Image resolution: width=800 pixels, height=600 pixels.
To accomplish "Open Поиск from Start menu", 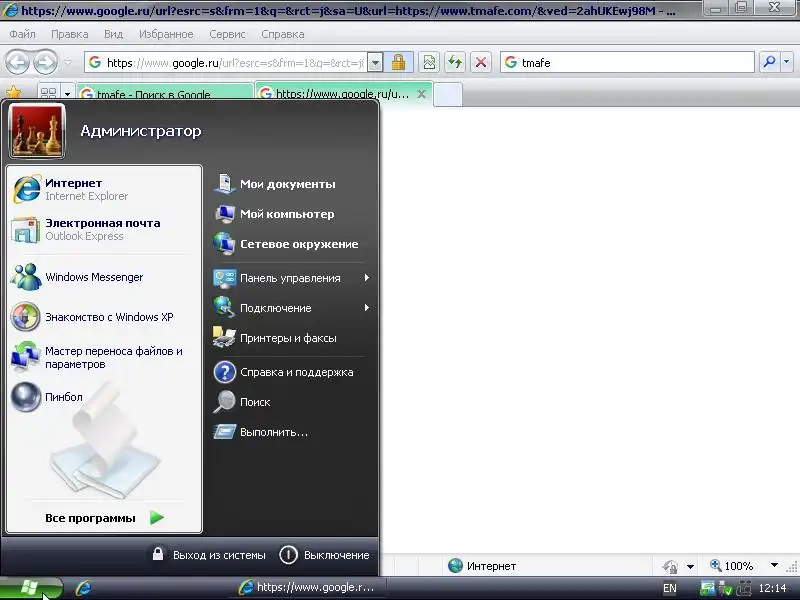I will click(x=290, y=402).
